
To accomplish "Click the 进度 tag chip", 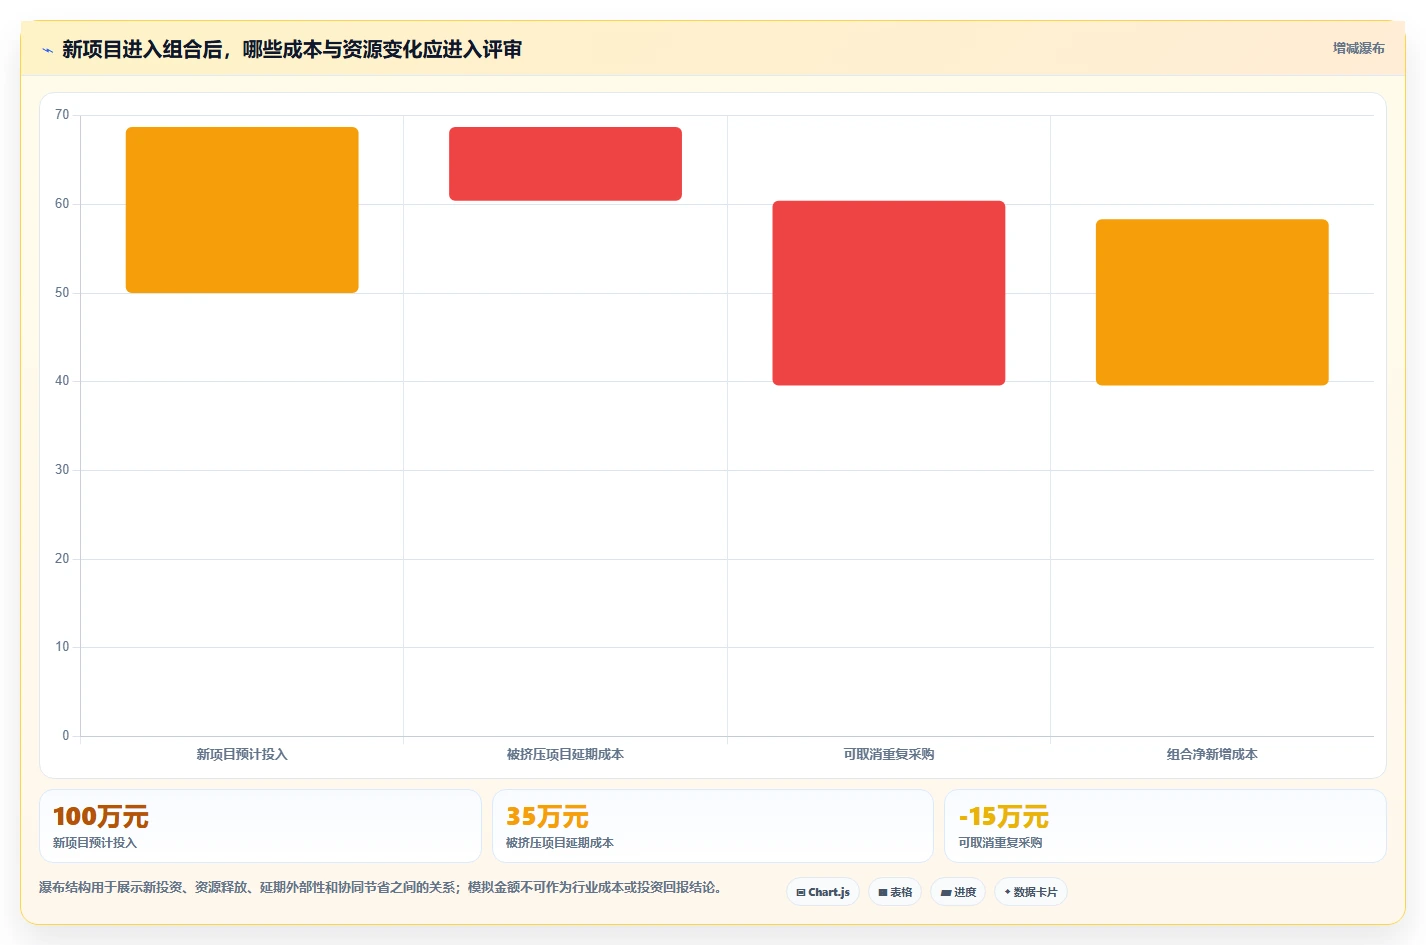I will [958, 892].
